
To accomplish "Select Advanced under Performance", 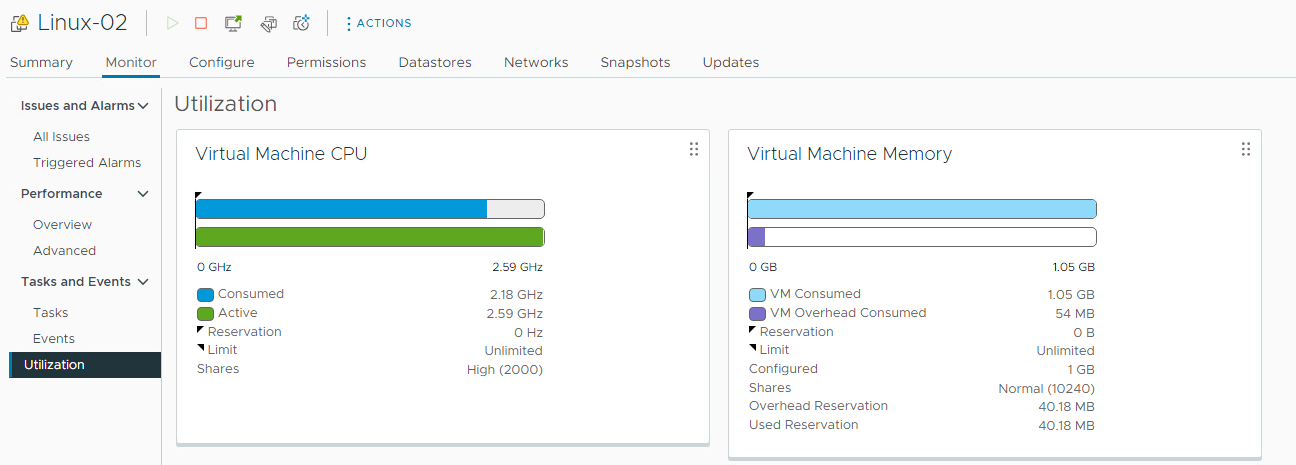I will click(64, 251).
